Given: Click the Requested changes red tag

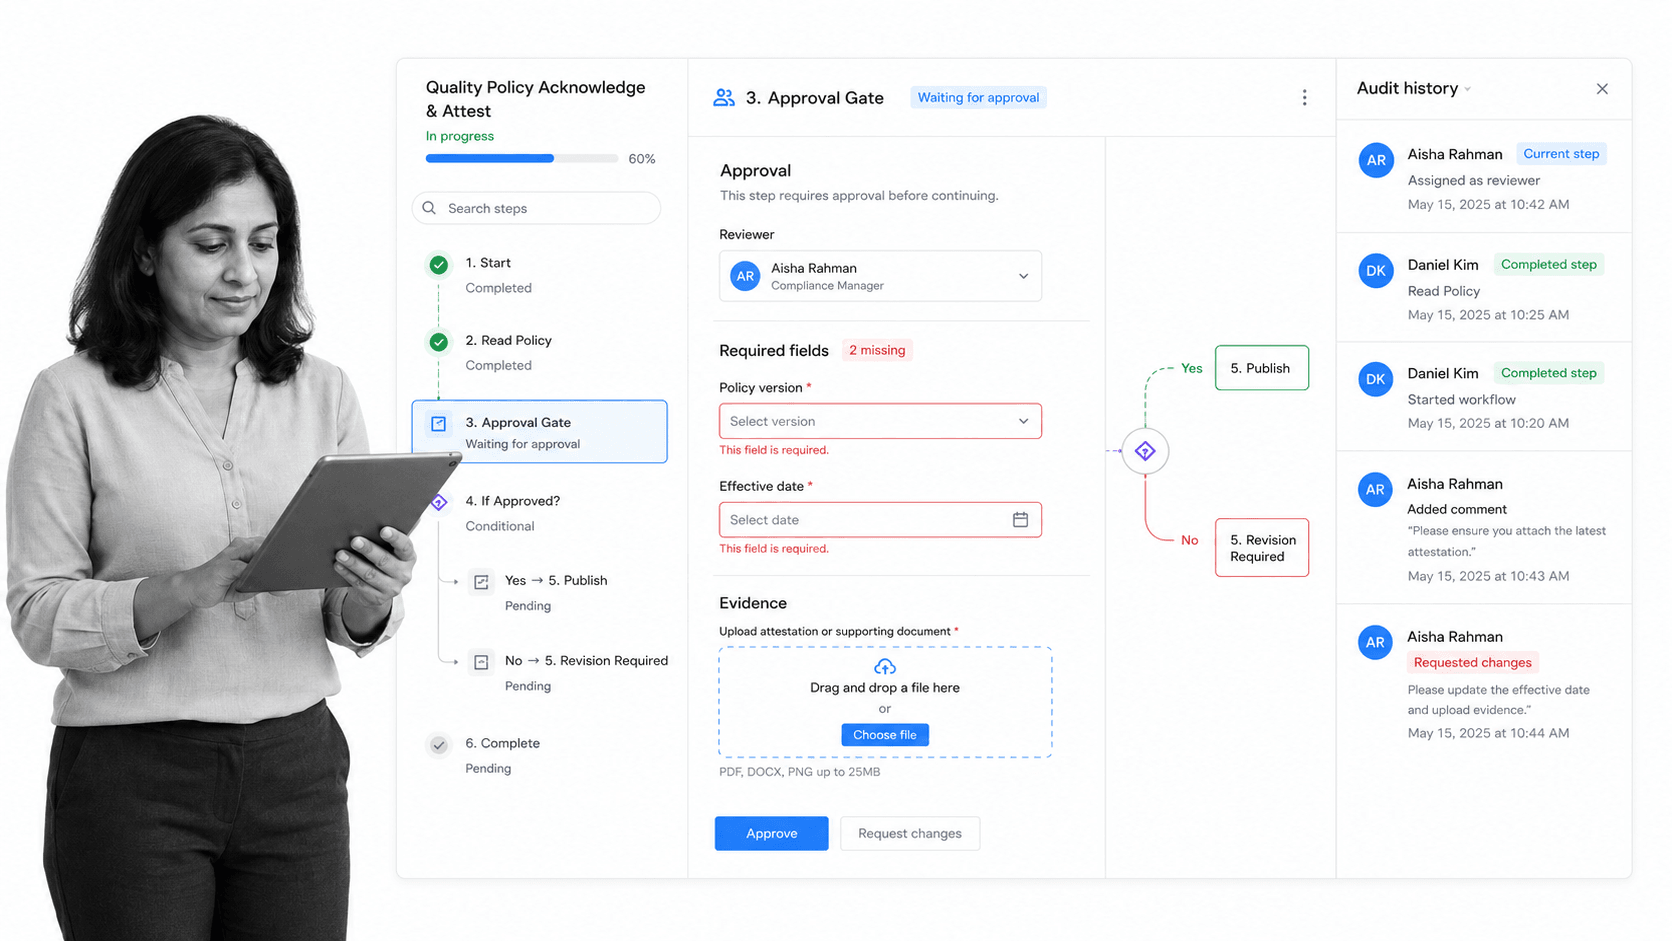Looking at the screenshot, I should pos(1472,663).
